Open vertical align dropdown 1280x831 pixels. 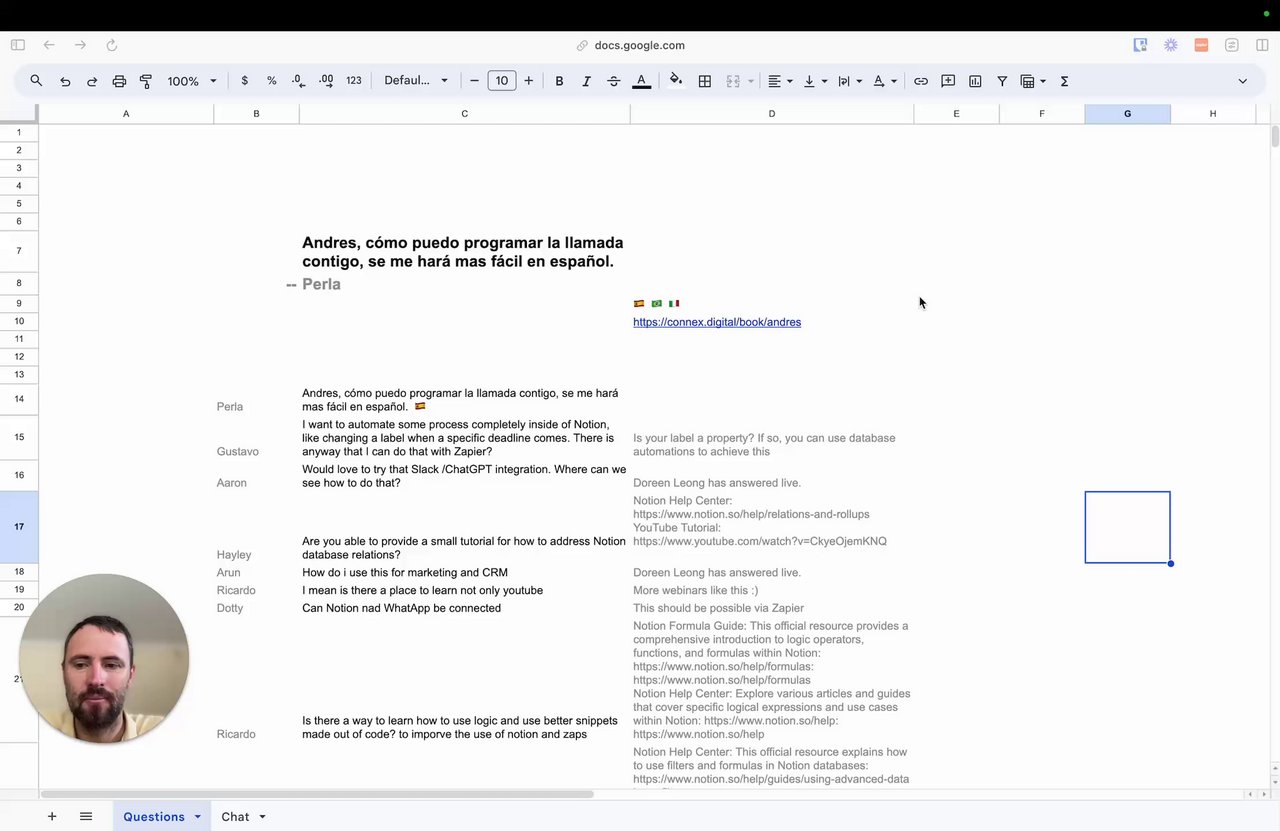click(x=815, y=81)
